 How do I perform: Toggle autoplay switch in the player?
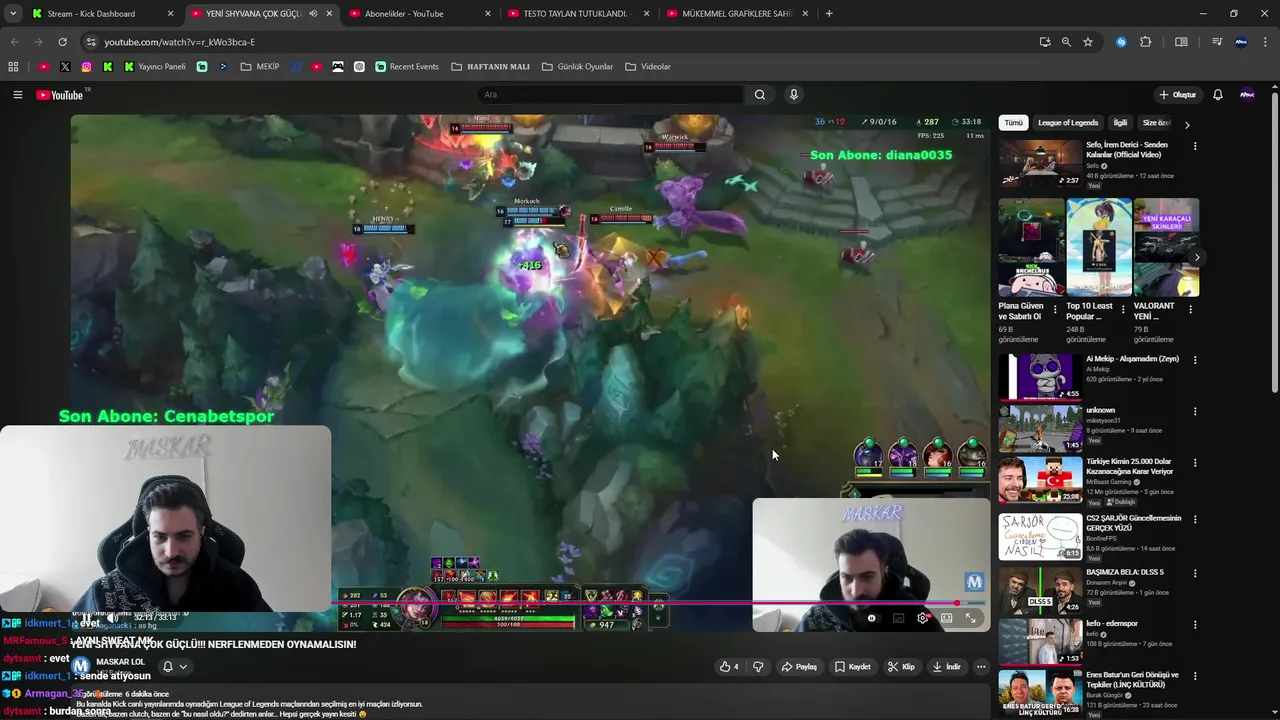872,618
